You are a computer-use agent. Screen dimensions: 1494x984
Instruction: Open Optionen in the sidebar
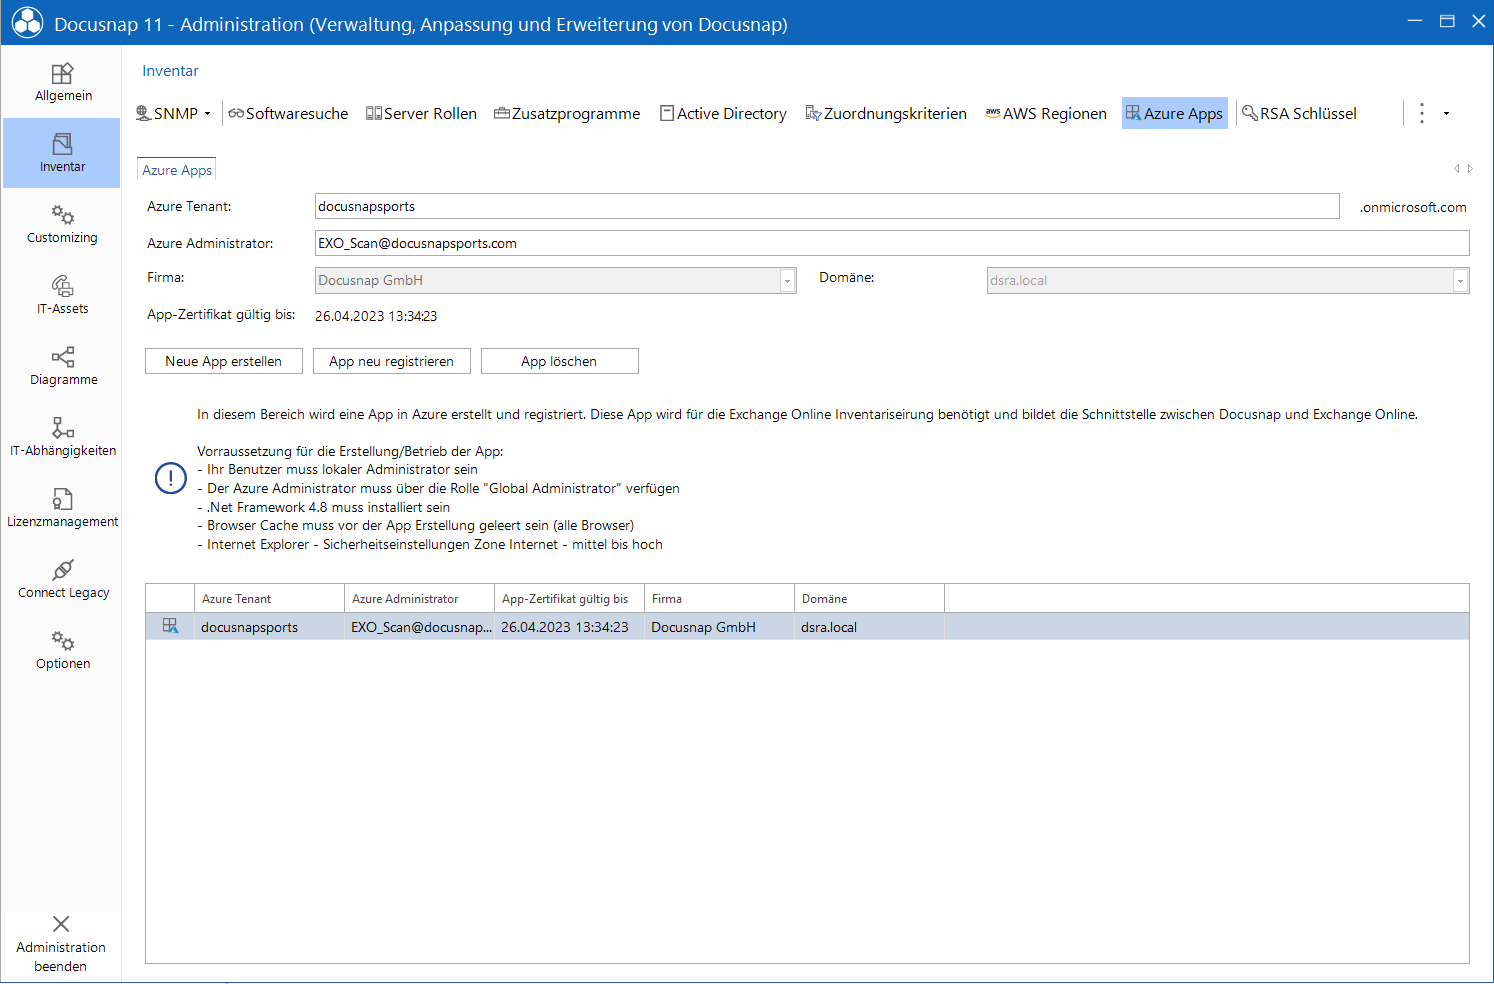62,650
